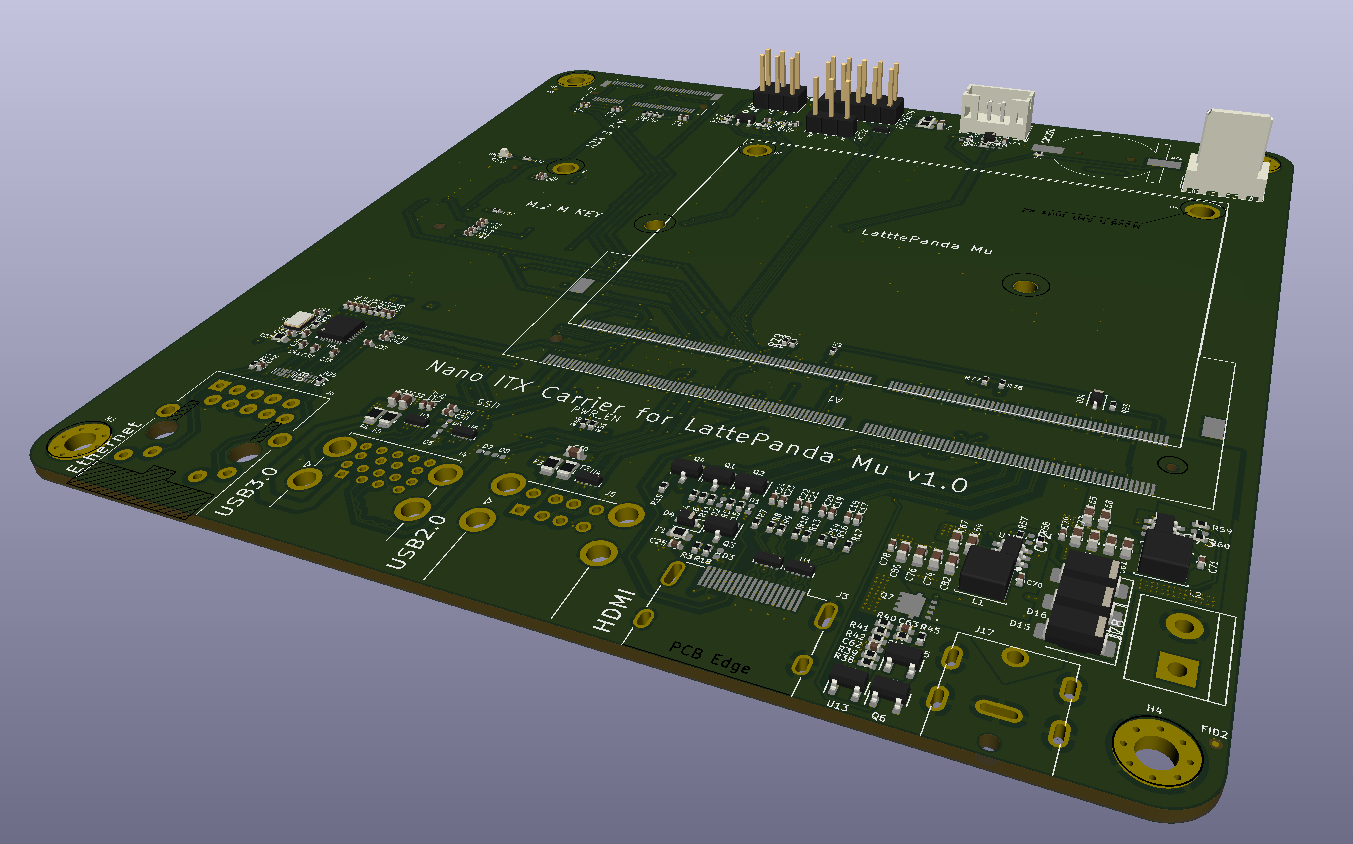This screenshot has width=1353, height=844.
Task: Click the 'LattePanda Mu' module outline label
Action: point(926,241)
